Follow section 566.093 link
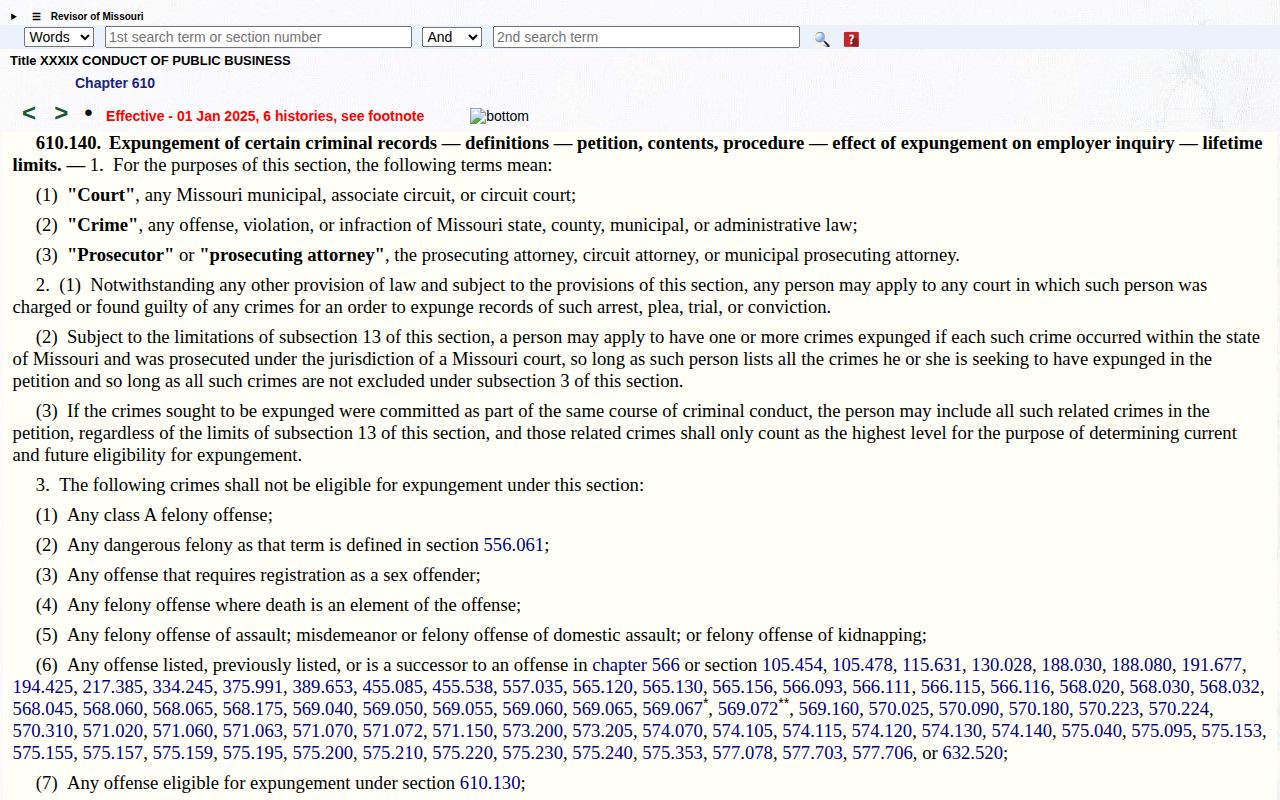 (x=813, y=687)
